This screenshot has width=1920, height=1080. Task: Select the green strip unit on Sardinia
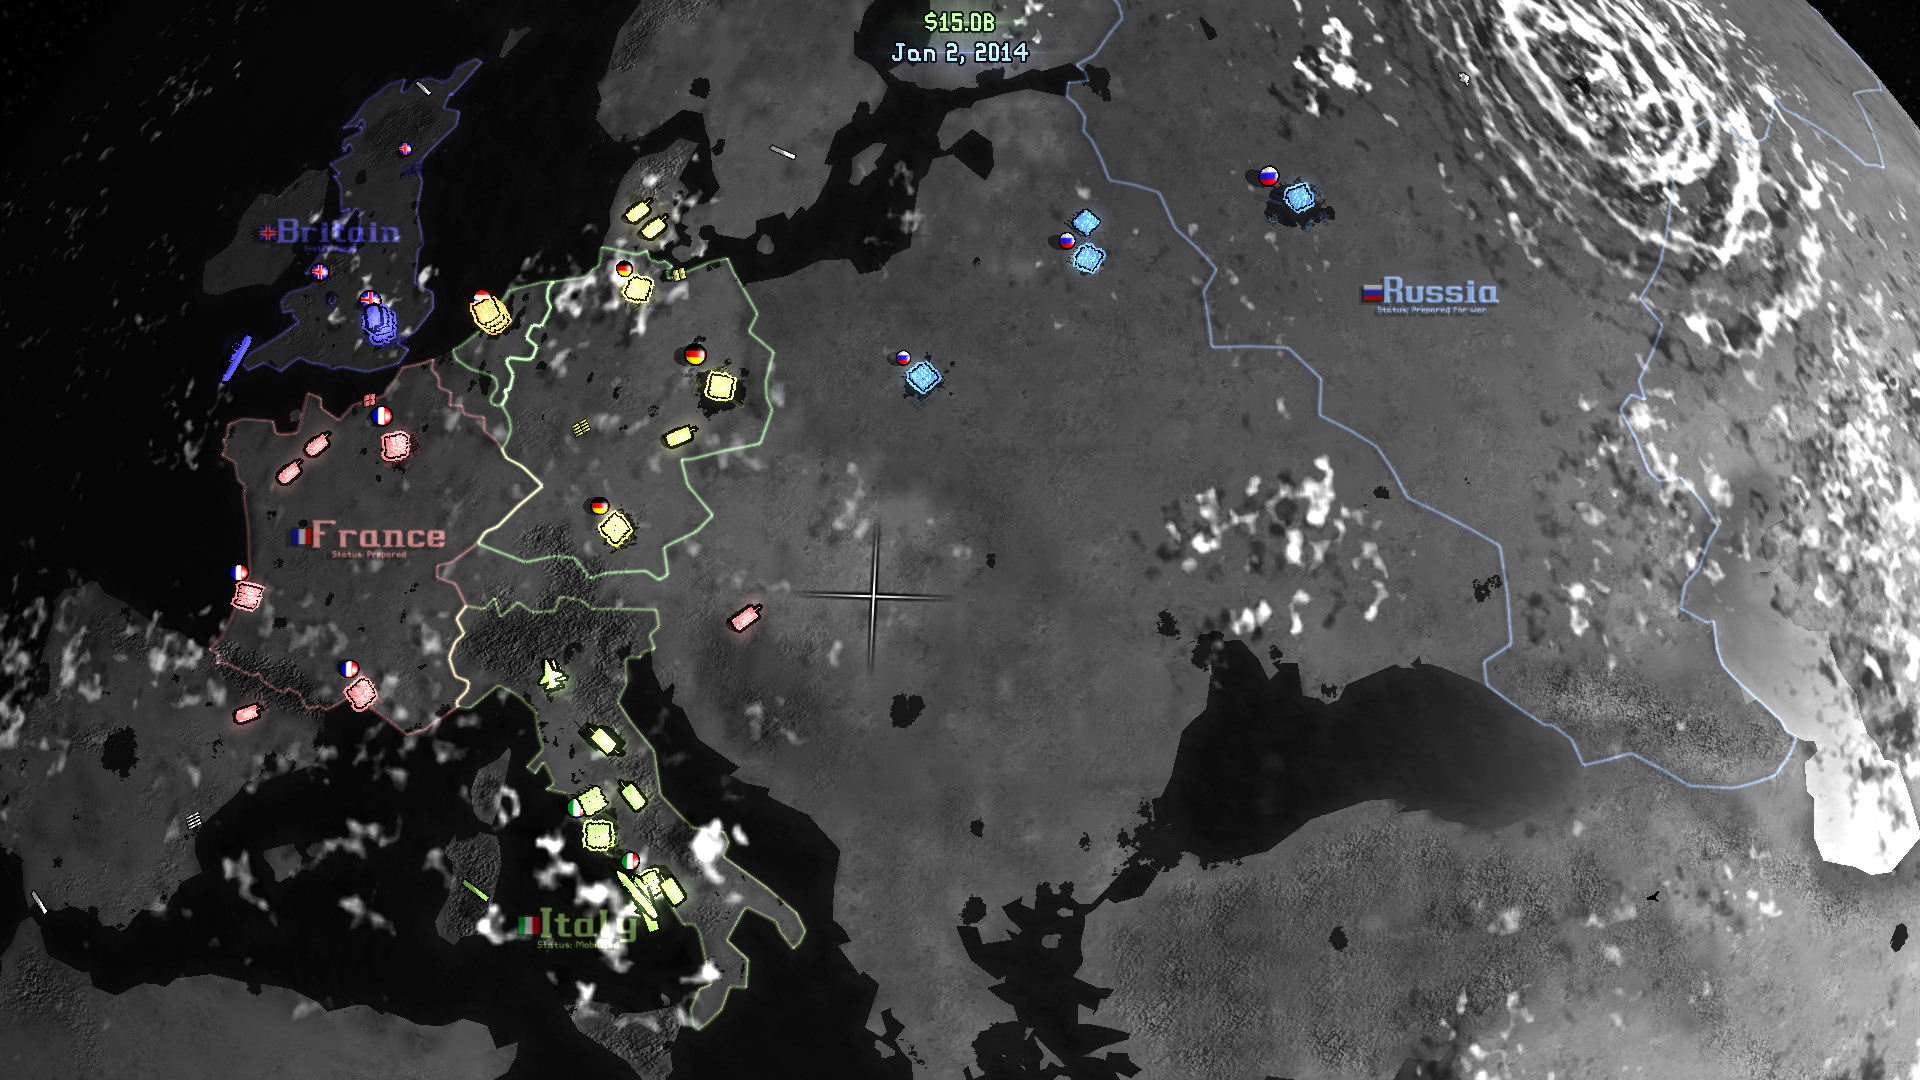475,889
